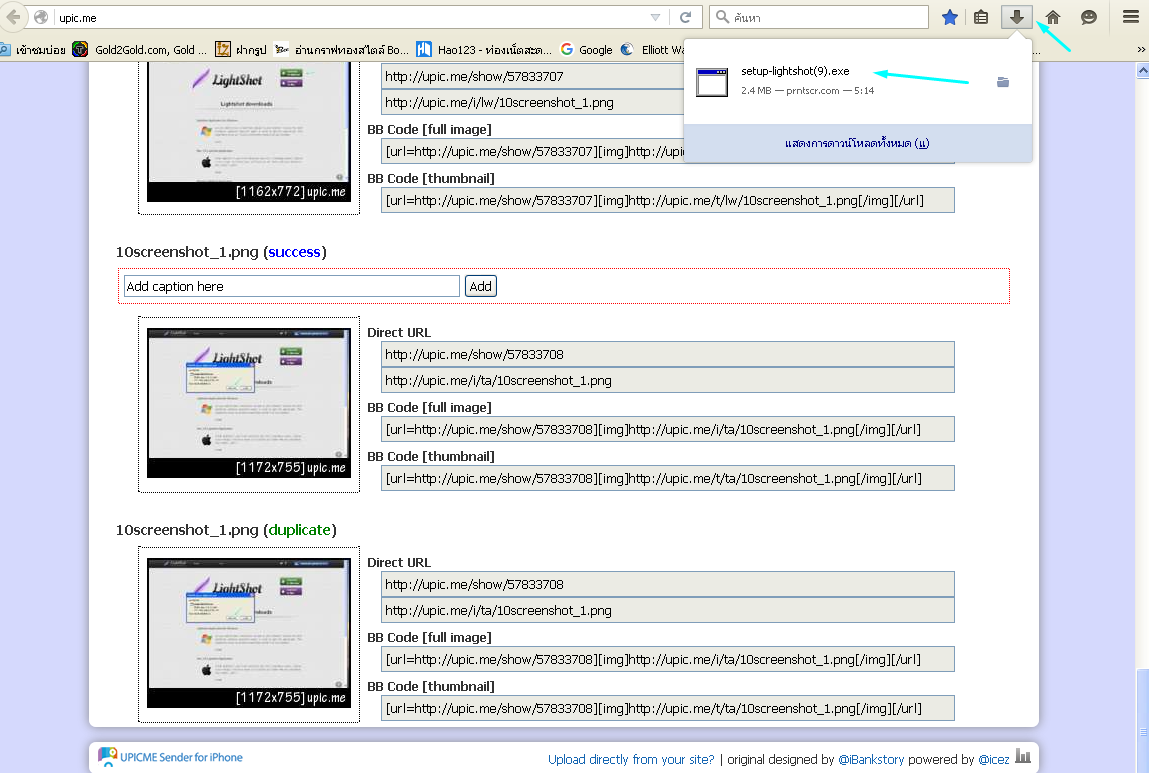Open UPICME Sender for iPhone link
This screenshot has width=1149, height=773.
coord(170,757)
